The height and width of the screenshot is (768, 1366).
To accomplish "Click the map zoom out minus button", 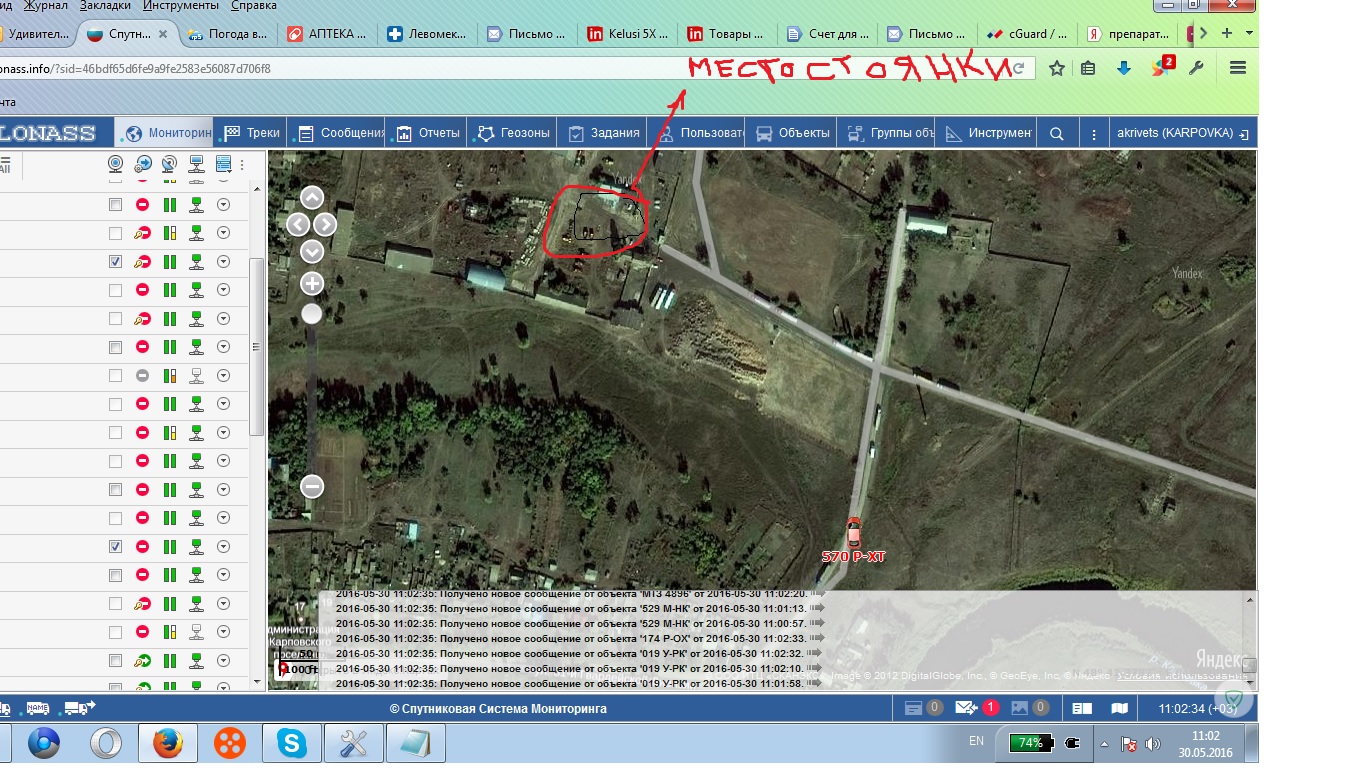I will pos(312,487).
